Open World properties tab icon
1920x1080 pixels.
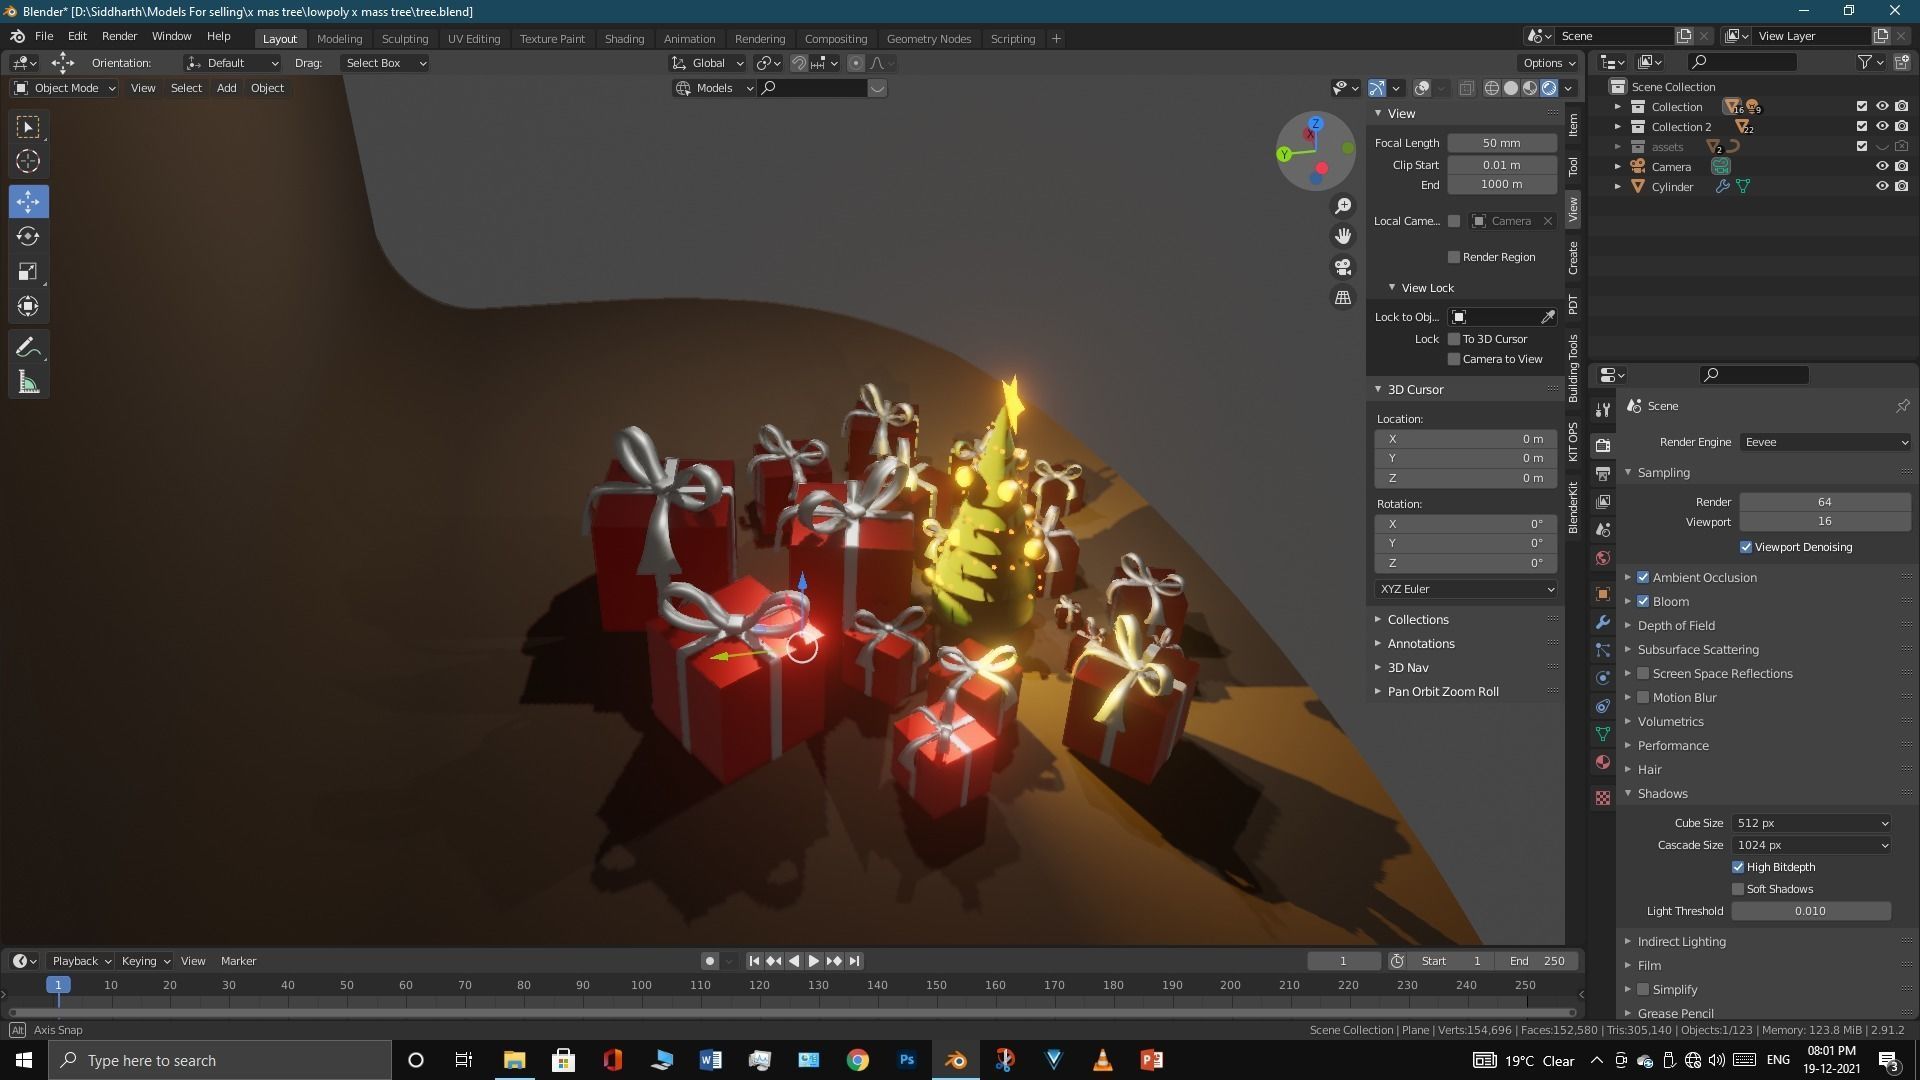pyautogui.click(x=1603, y=558)
